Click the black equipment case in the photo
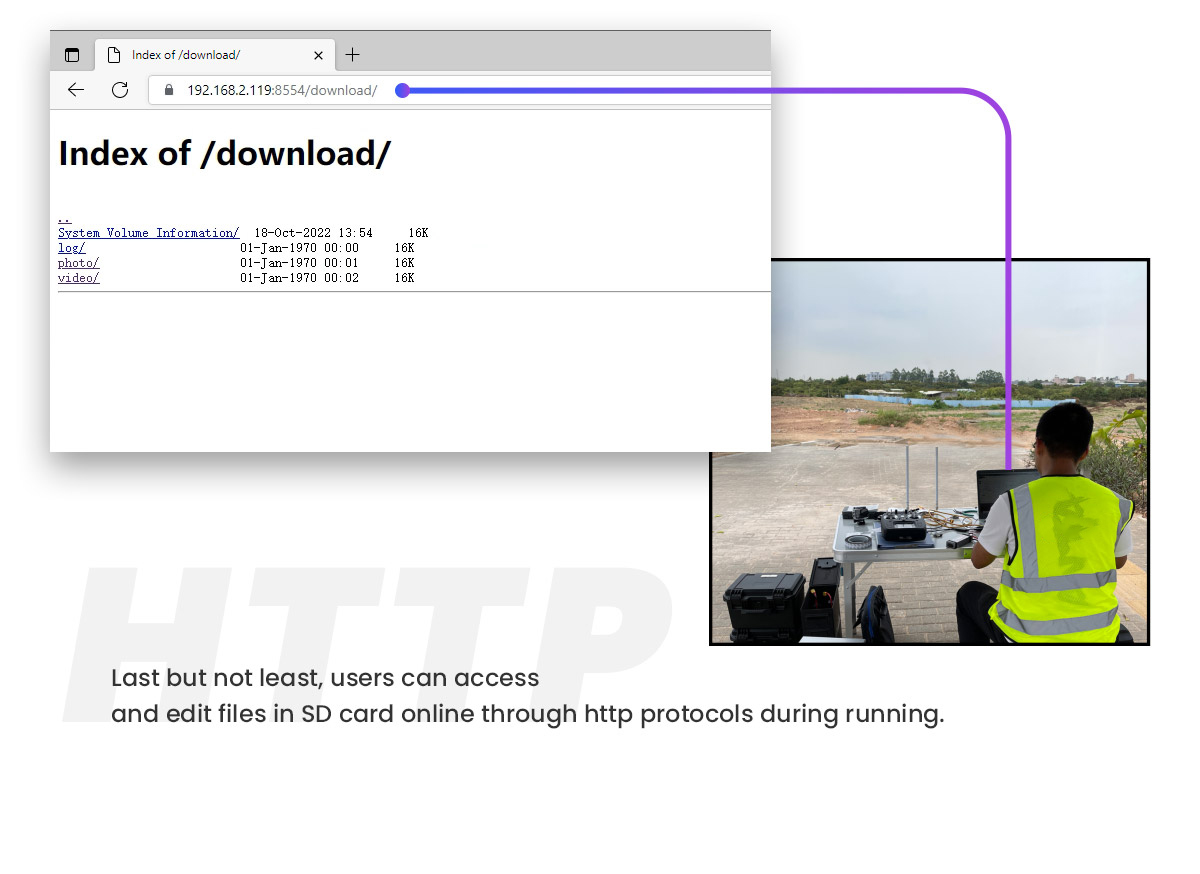Viewport: 1200px width, 874px height. [x=764, y=604]
